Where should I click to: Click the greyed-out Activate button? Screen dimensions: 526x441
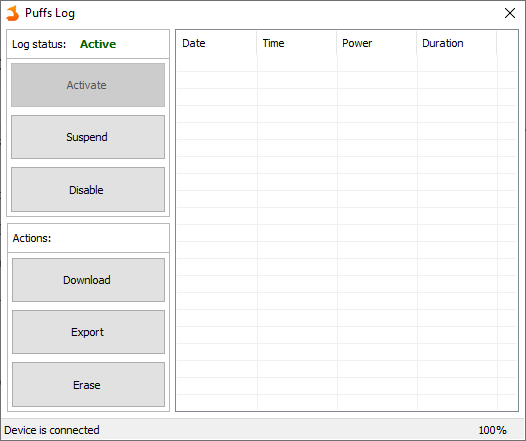pyautogui.click(x=88, y=85)
